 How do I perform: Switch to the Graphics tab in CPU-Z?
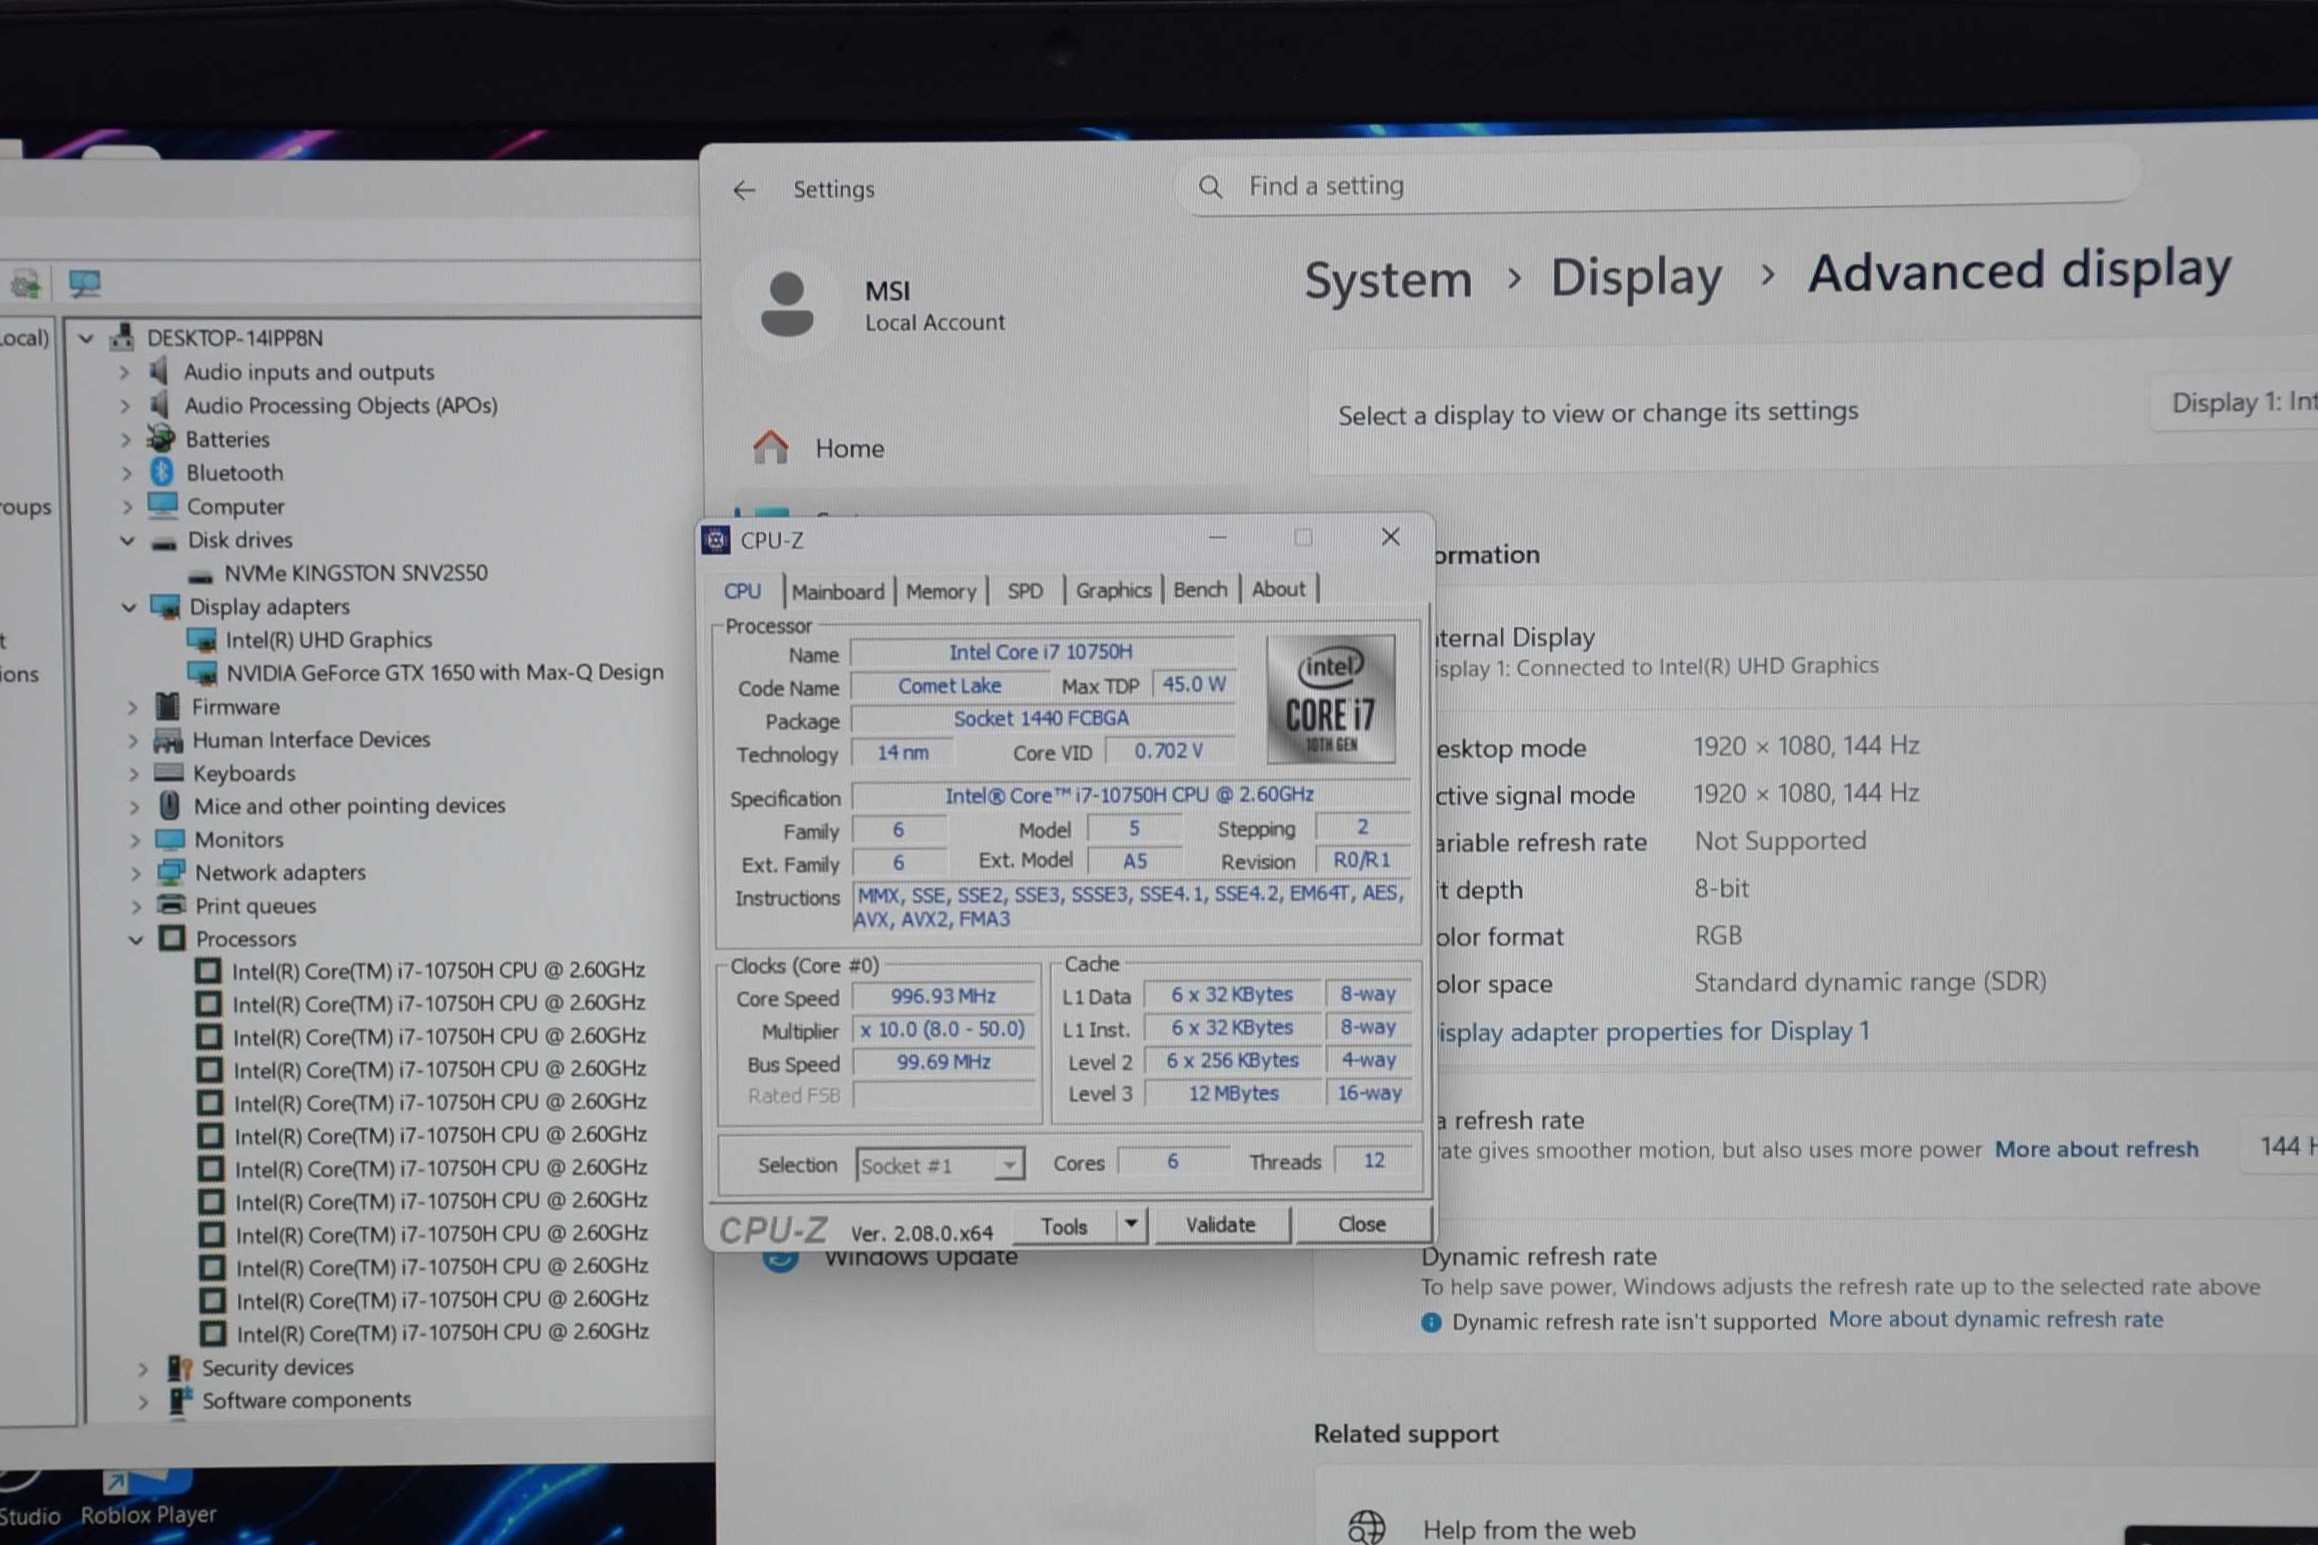1112,590
